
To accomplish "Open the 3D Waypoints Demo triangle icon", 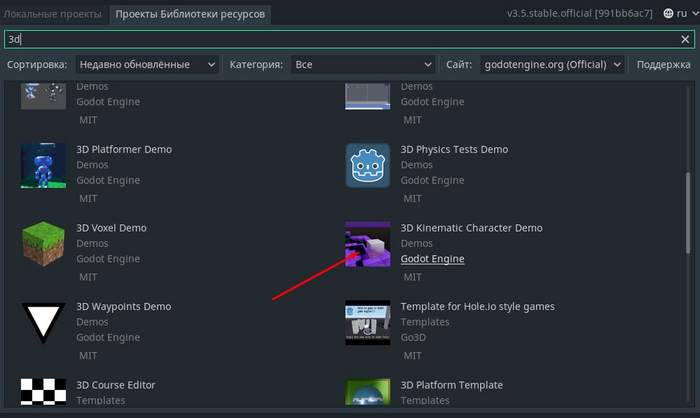I will coord(43,322).
